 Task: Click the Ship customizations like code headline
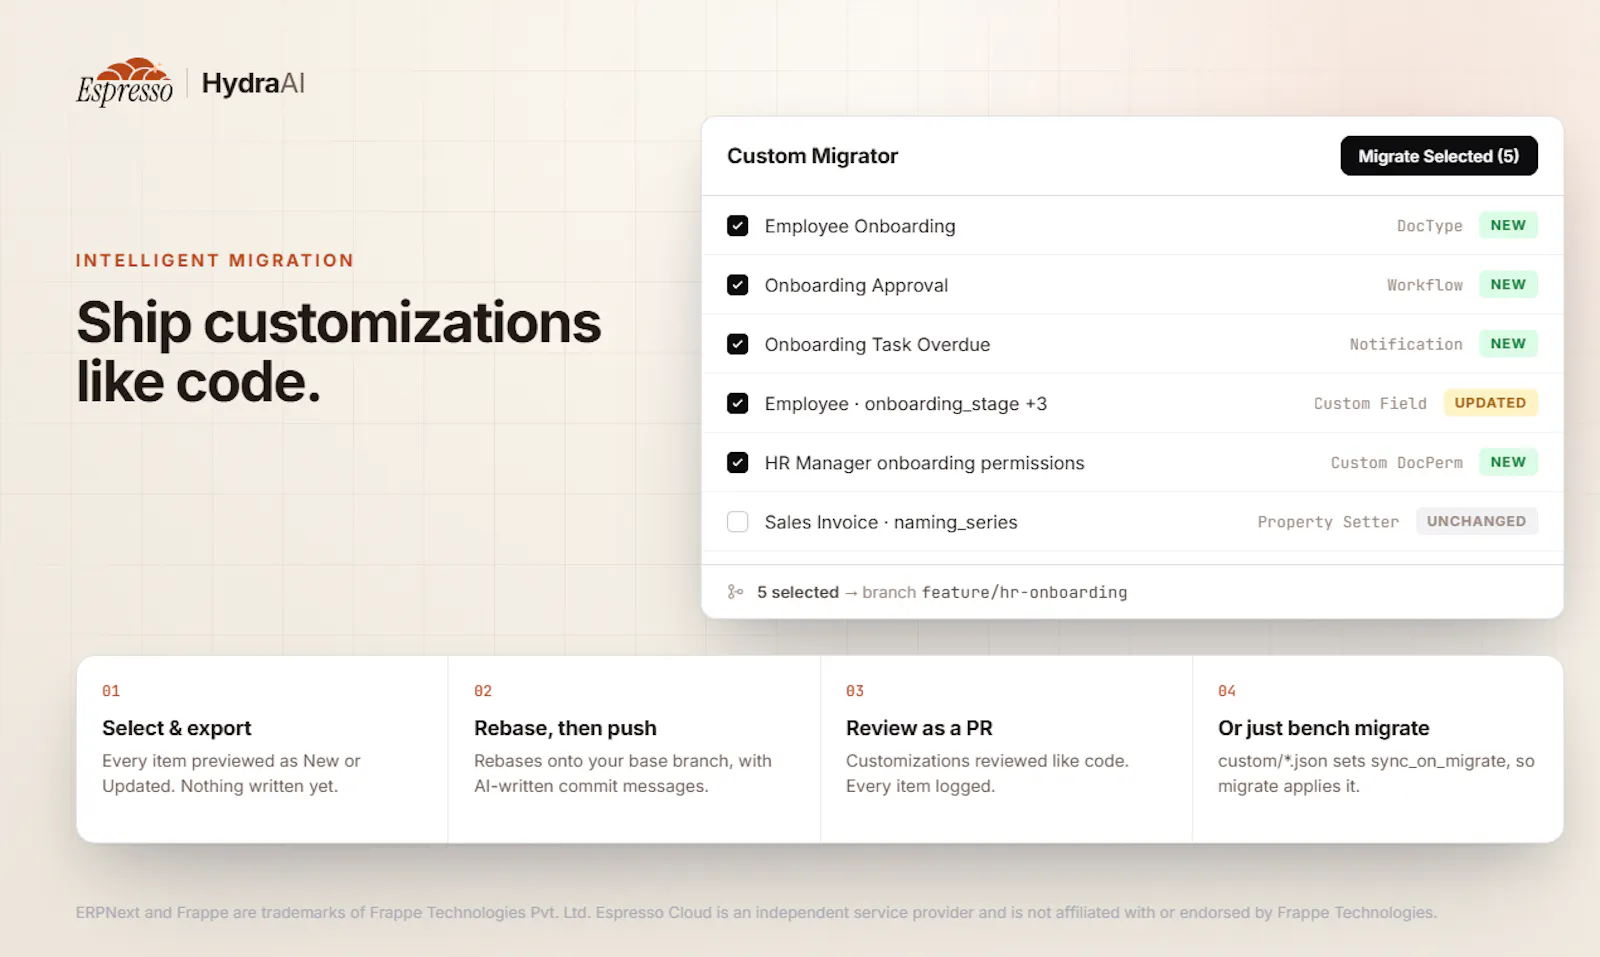tap(338, 352)
